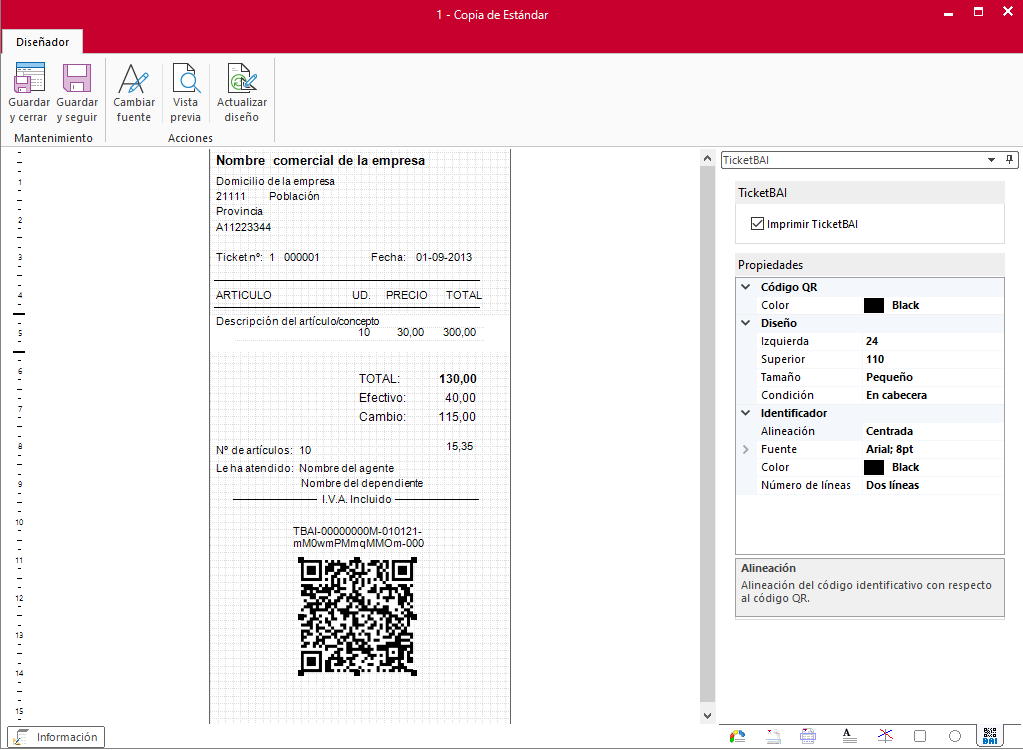Select the PRECIO column header
This screenshot has height=750, width=1023.
[406, 295]
